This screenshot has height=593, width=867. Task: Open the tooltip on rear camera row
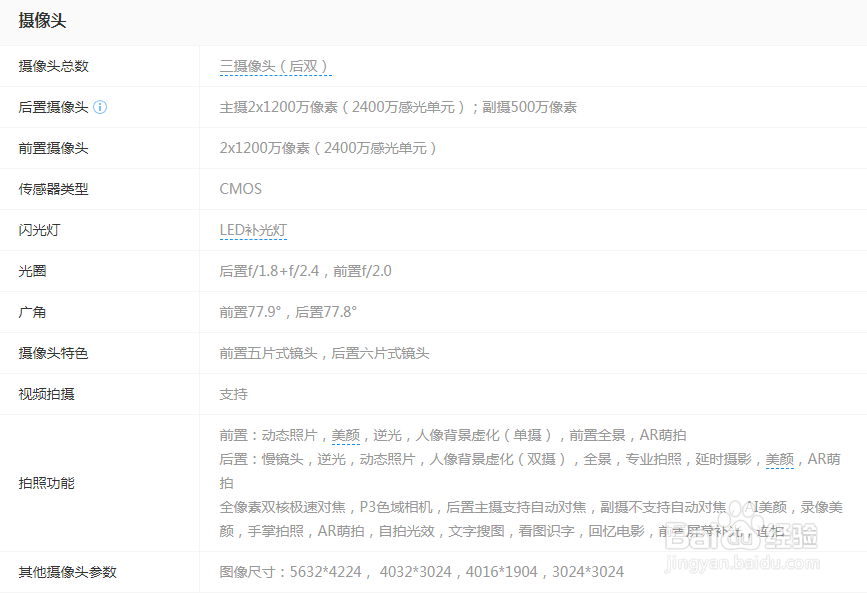coord(100,107)
